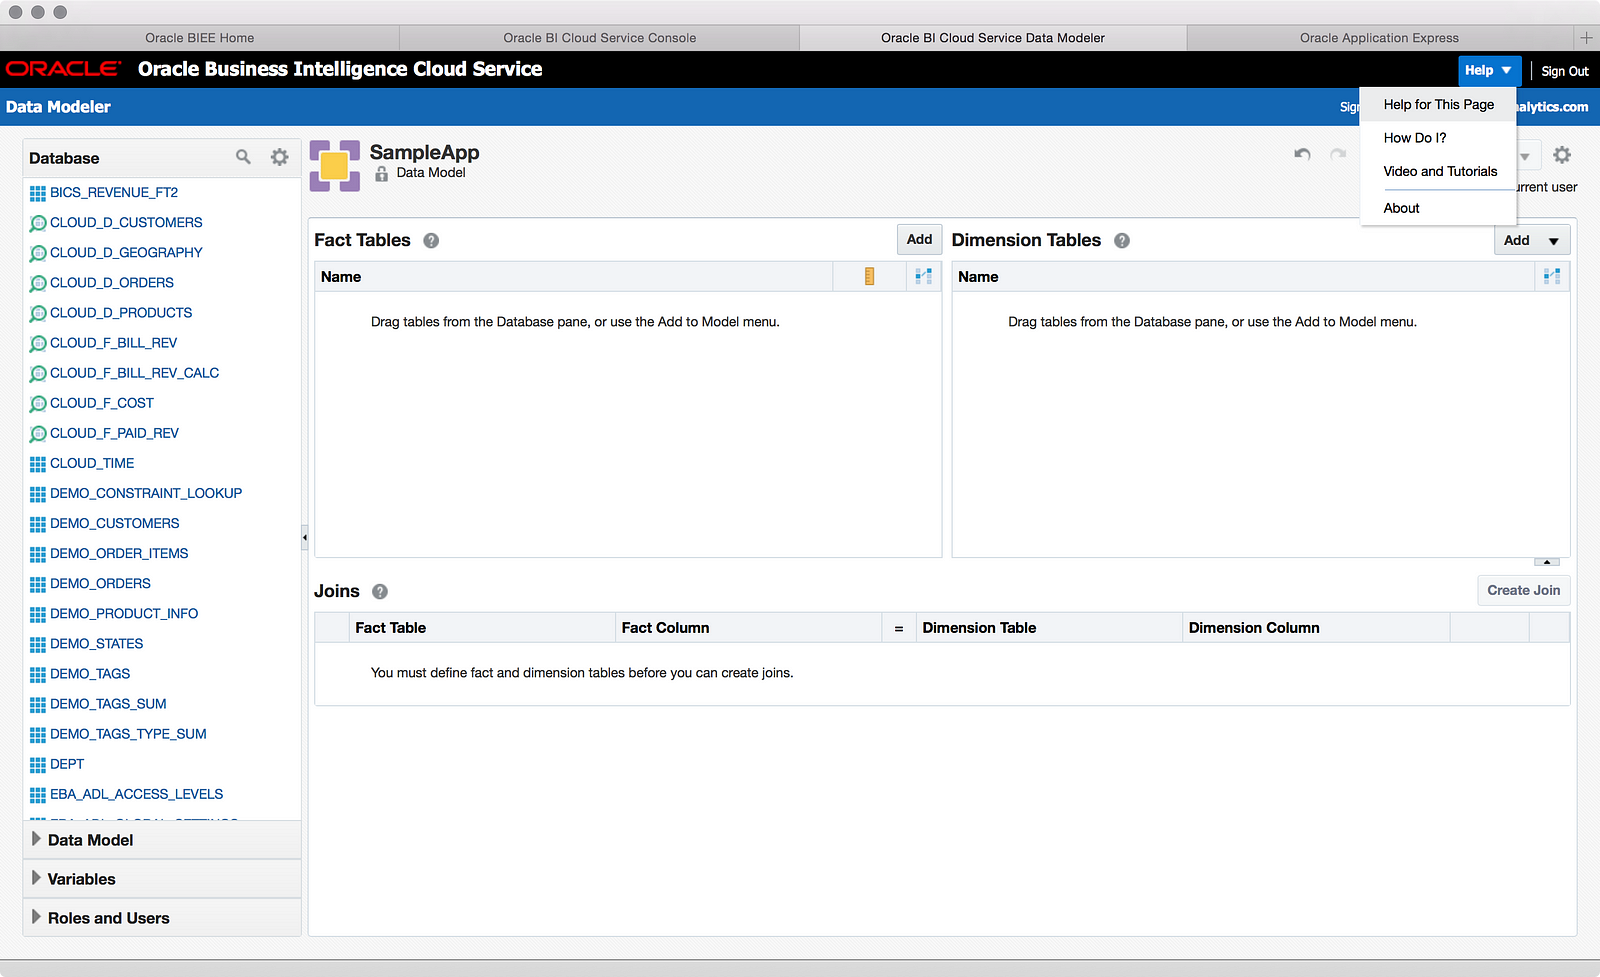Click Add in Fact Tables
1600x977 pixels.
pyautogui.click(x=919, y=240)
